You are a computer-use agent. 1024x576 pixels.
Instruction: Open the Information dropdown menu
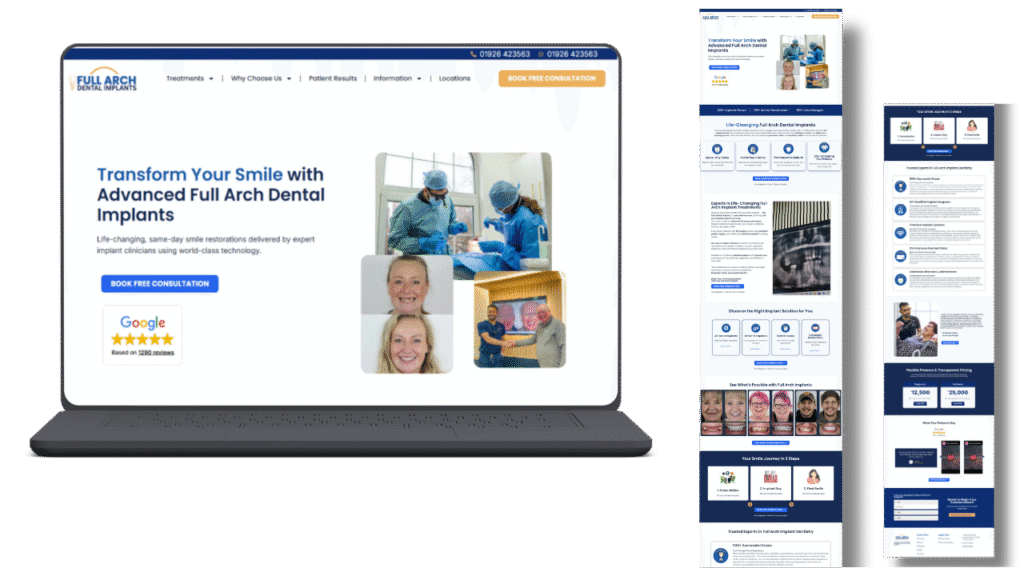click(396, 78)
